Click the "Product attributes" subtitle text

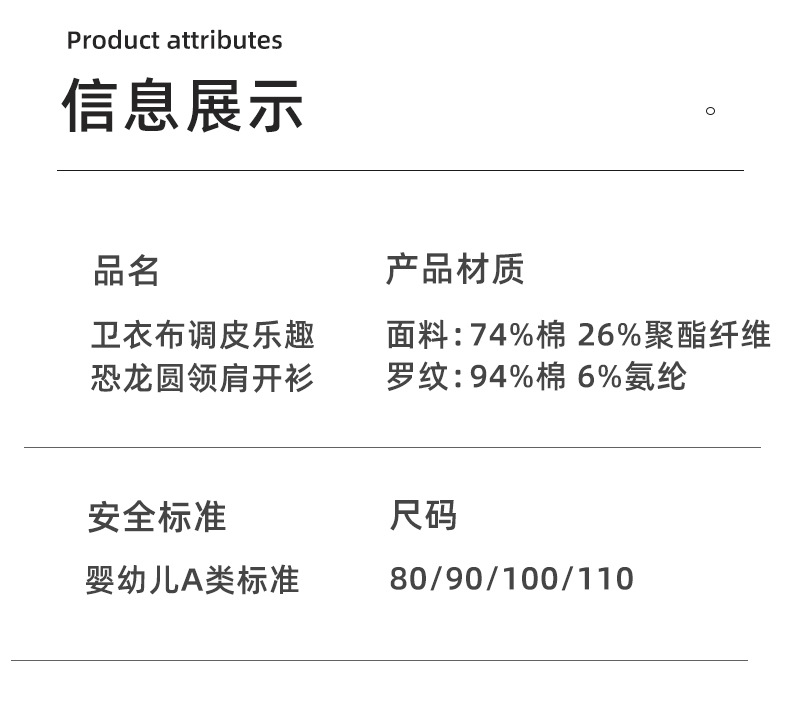[174, 41]
